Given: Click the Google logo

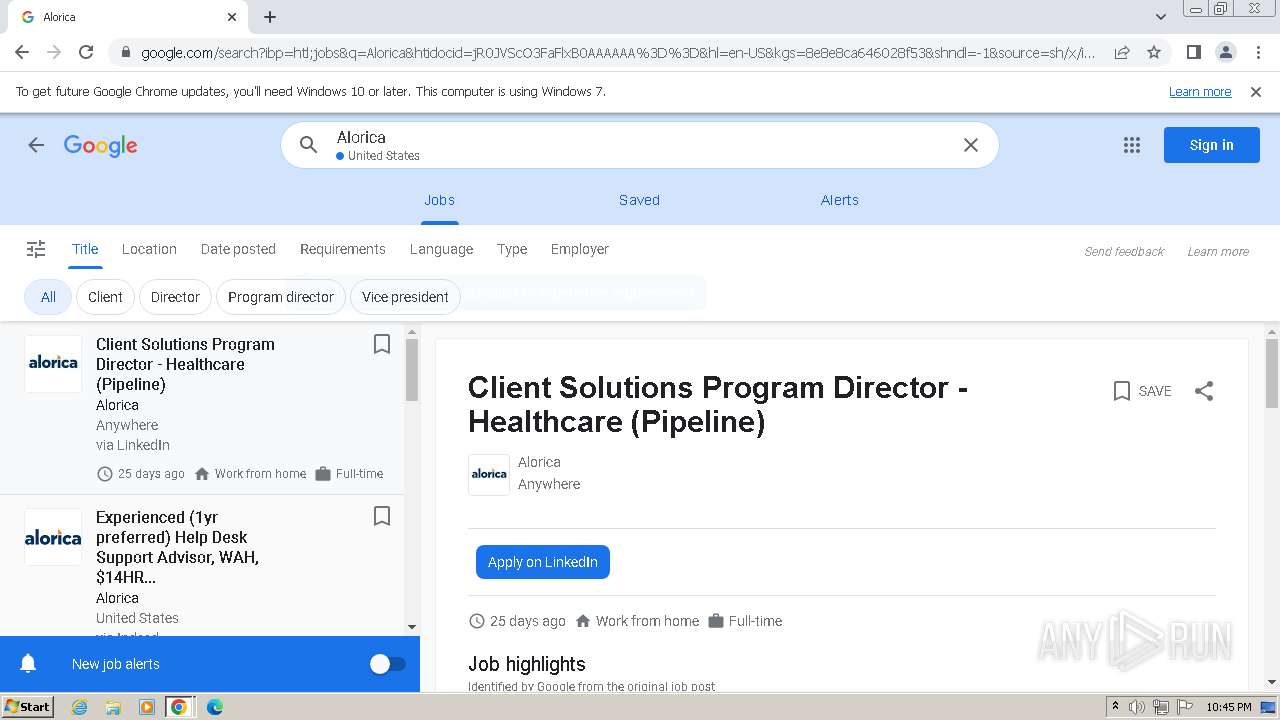Looking at the screenshot, I should click(x=101, y=146).
